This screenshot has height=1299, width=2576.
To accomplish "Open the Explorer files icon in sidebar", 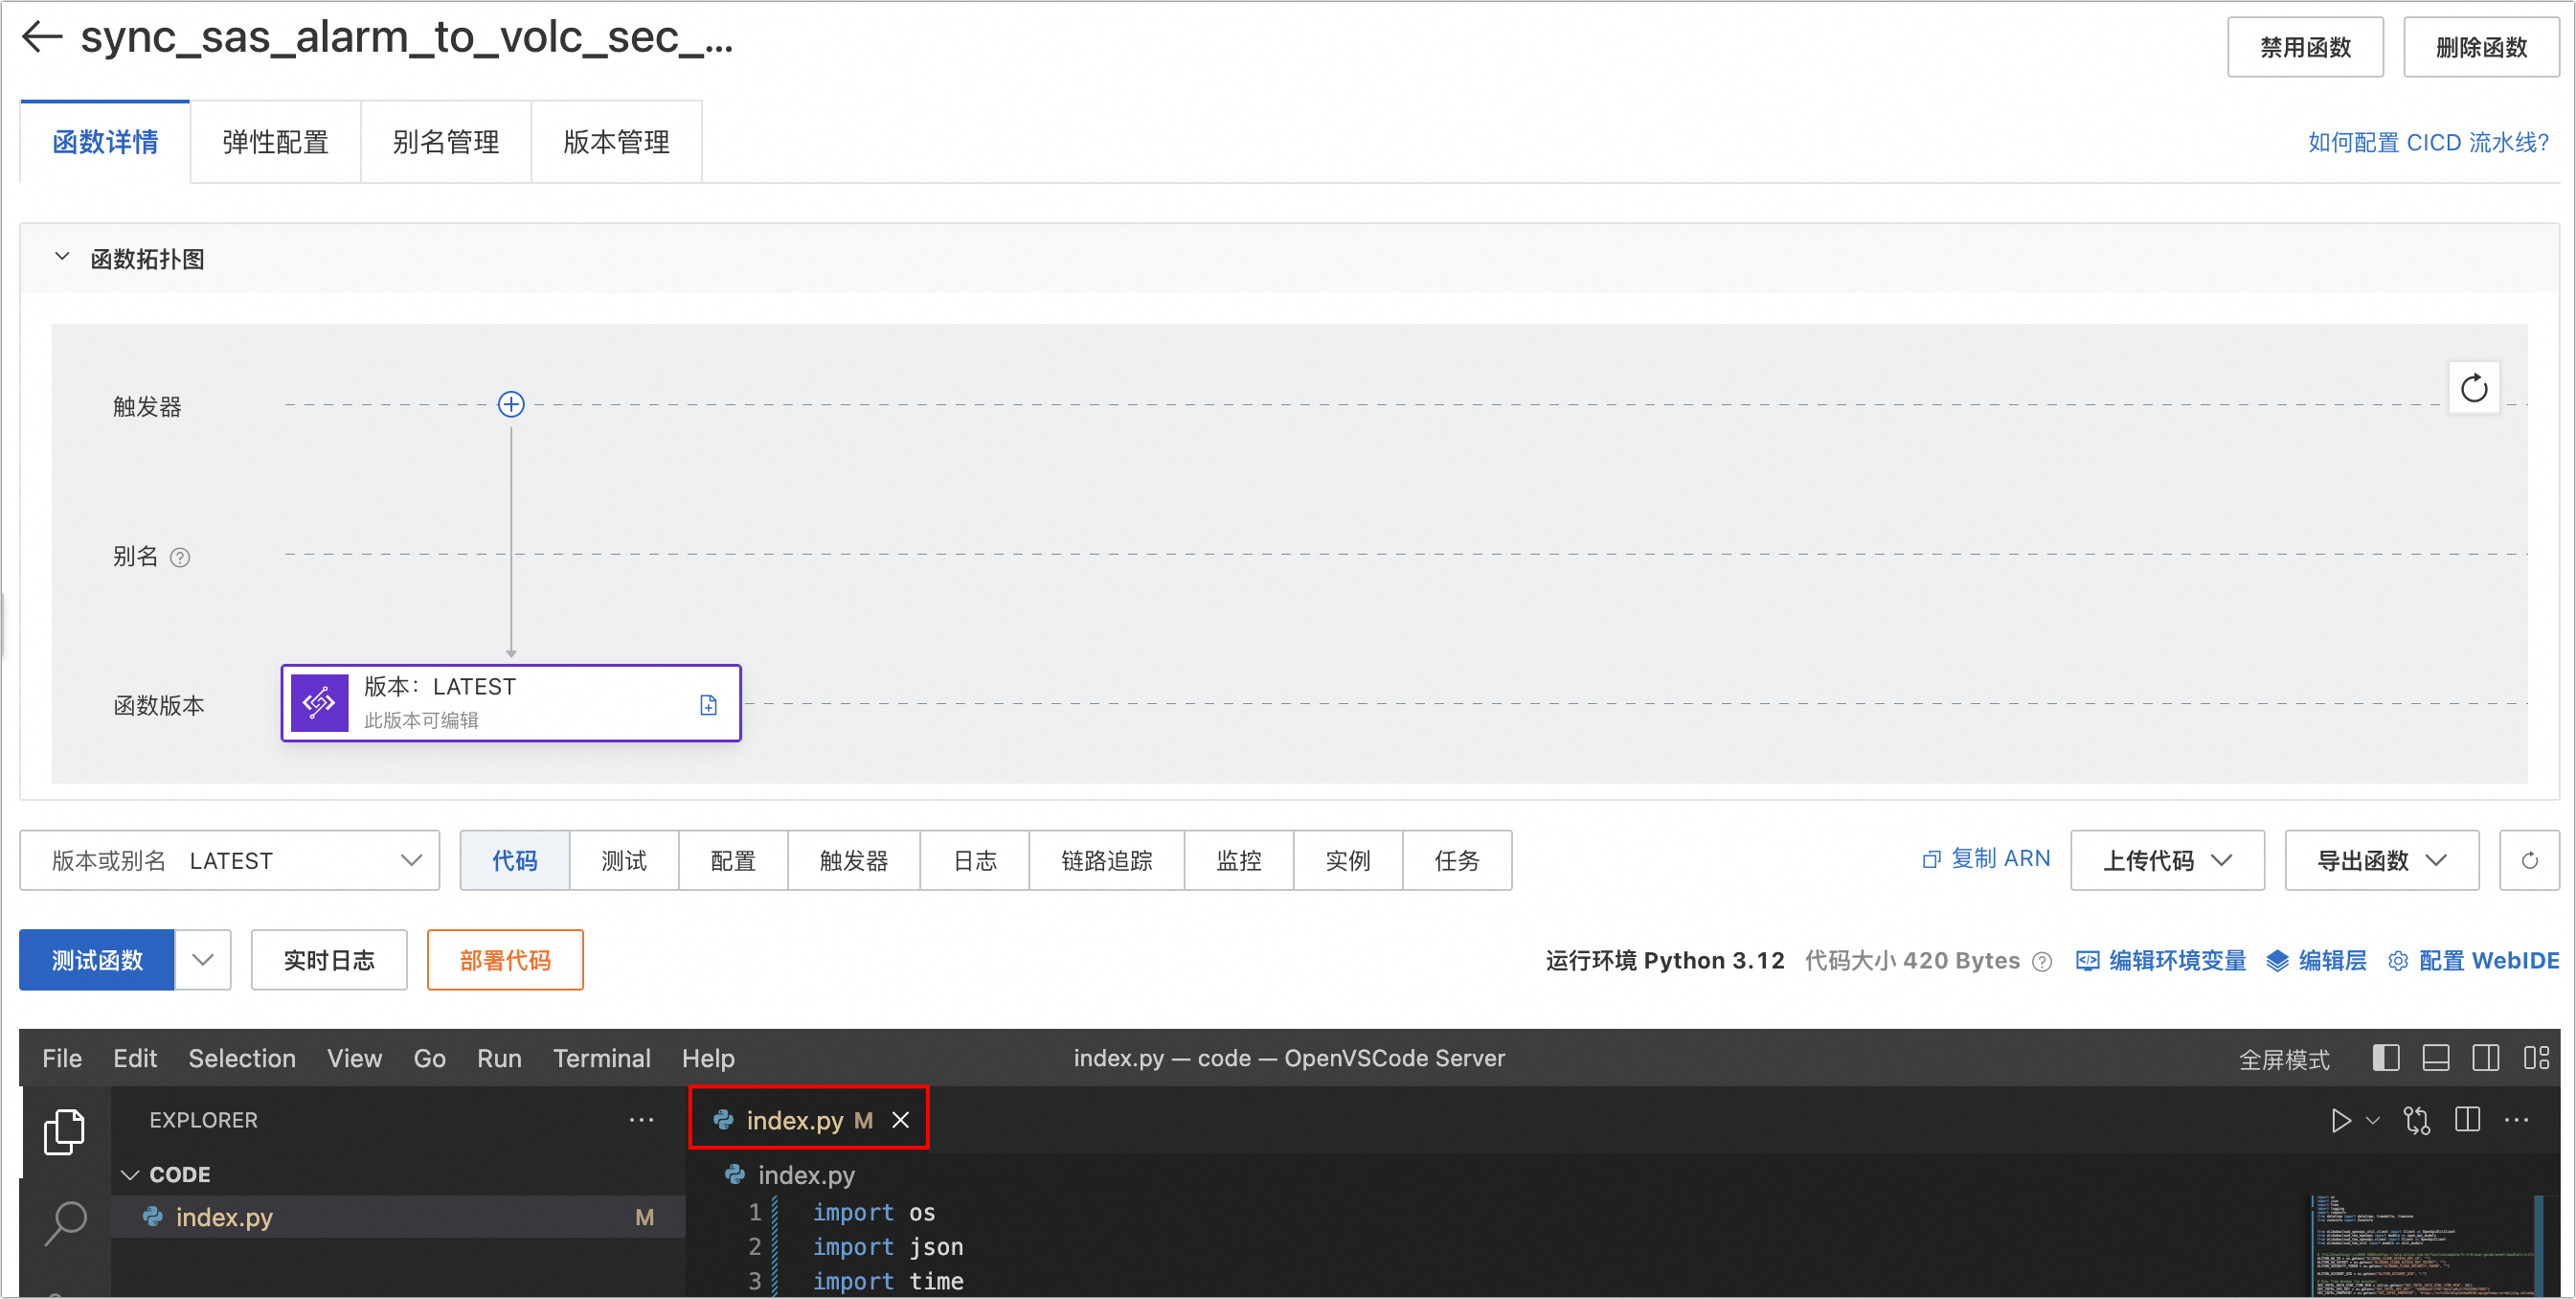I will tap(64, 1131).
